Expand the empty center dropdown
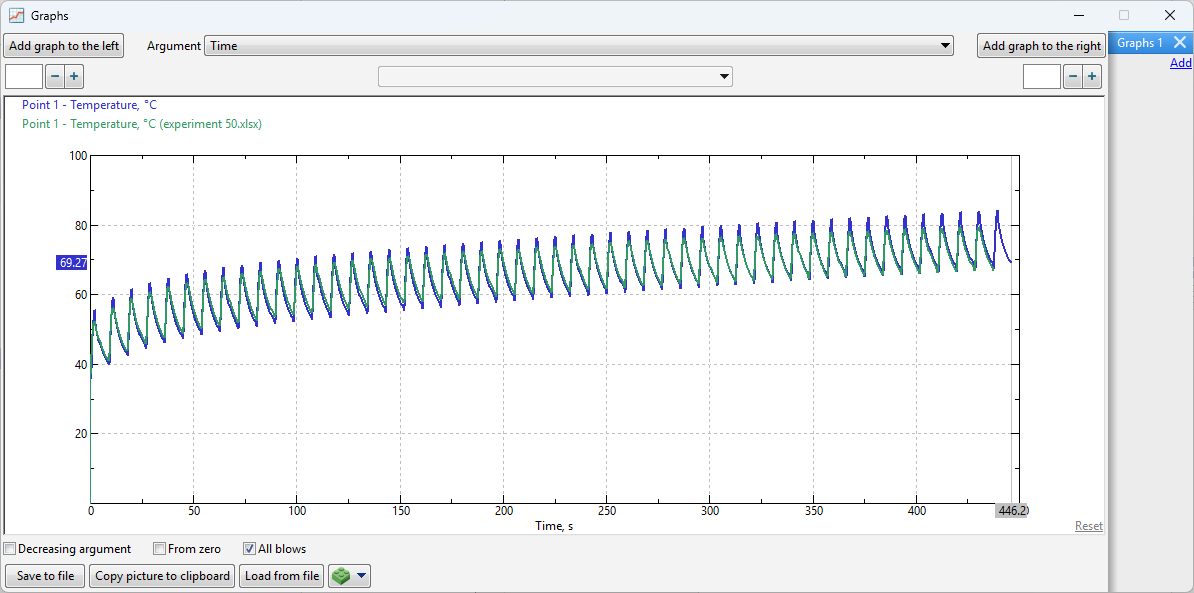Viewport: 1194px width, 593px height. click(x=555, y=77)
